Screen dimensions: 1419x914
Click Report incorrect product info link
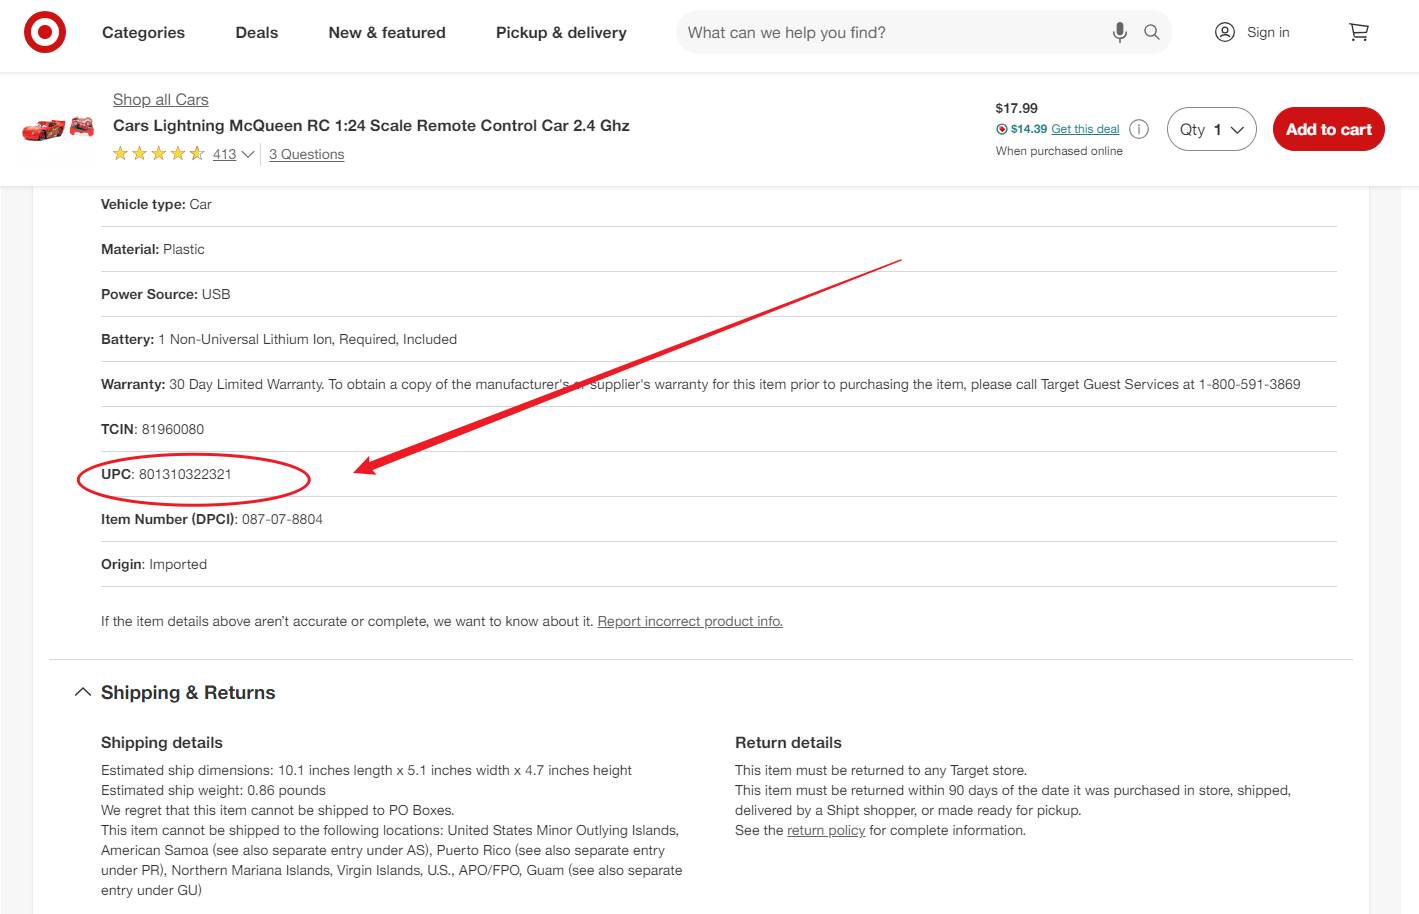pyautogui.click(x=690, y=621)
